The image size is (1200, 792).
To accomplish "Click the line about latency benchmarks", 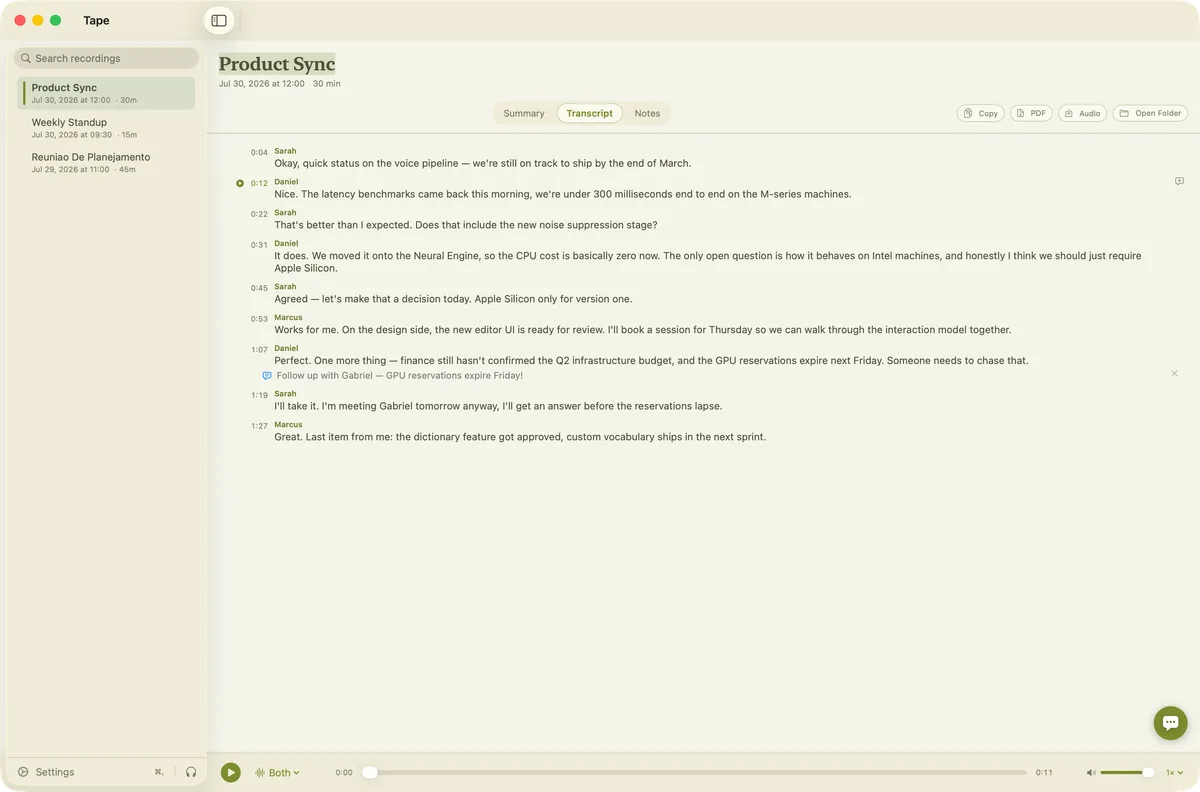I will (x=563, y=194).
